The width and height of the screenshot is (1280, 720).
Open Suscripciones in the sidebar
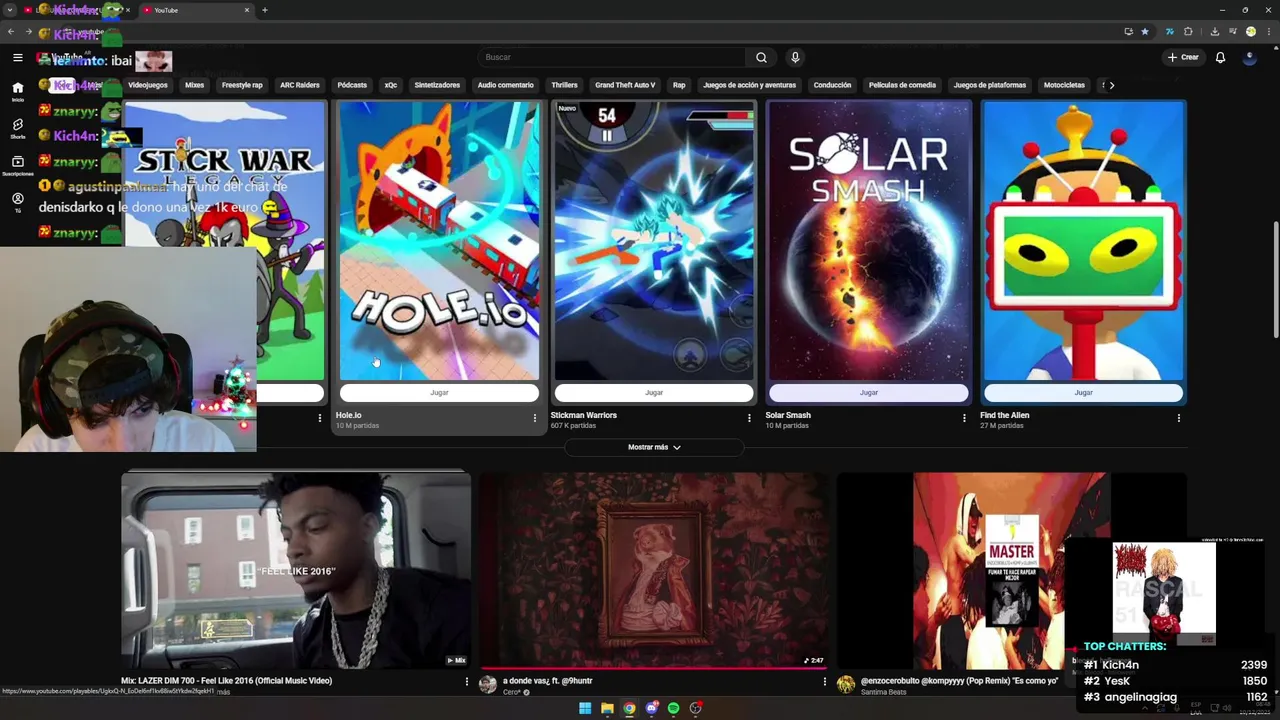tap(17, 165)
